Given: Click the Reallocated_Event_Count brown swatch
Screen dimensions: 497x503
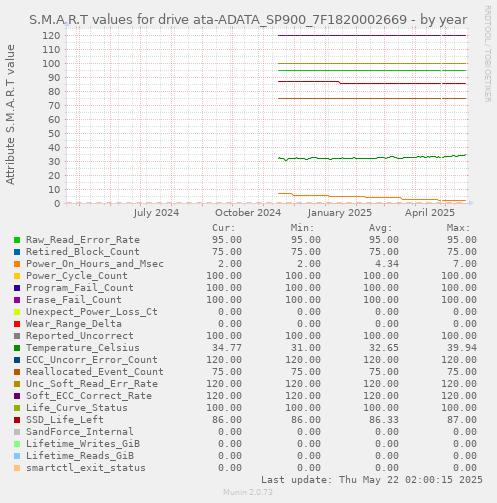Looking at the screenshot, I should [17, 372].
